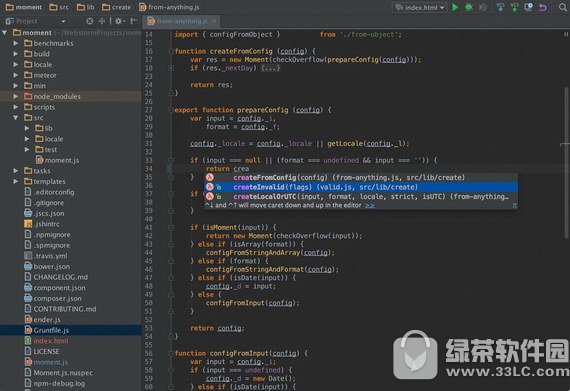Expand the build folder

[16, 54]
